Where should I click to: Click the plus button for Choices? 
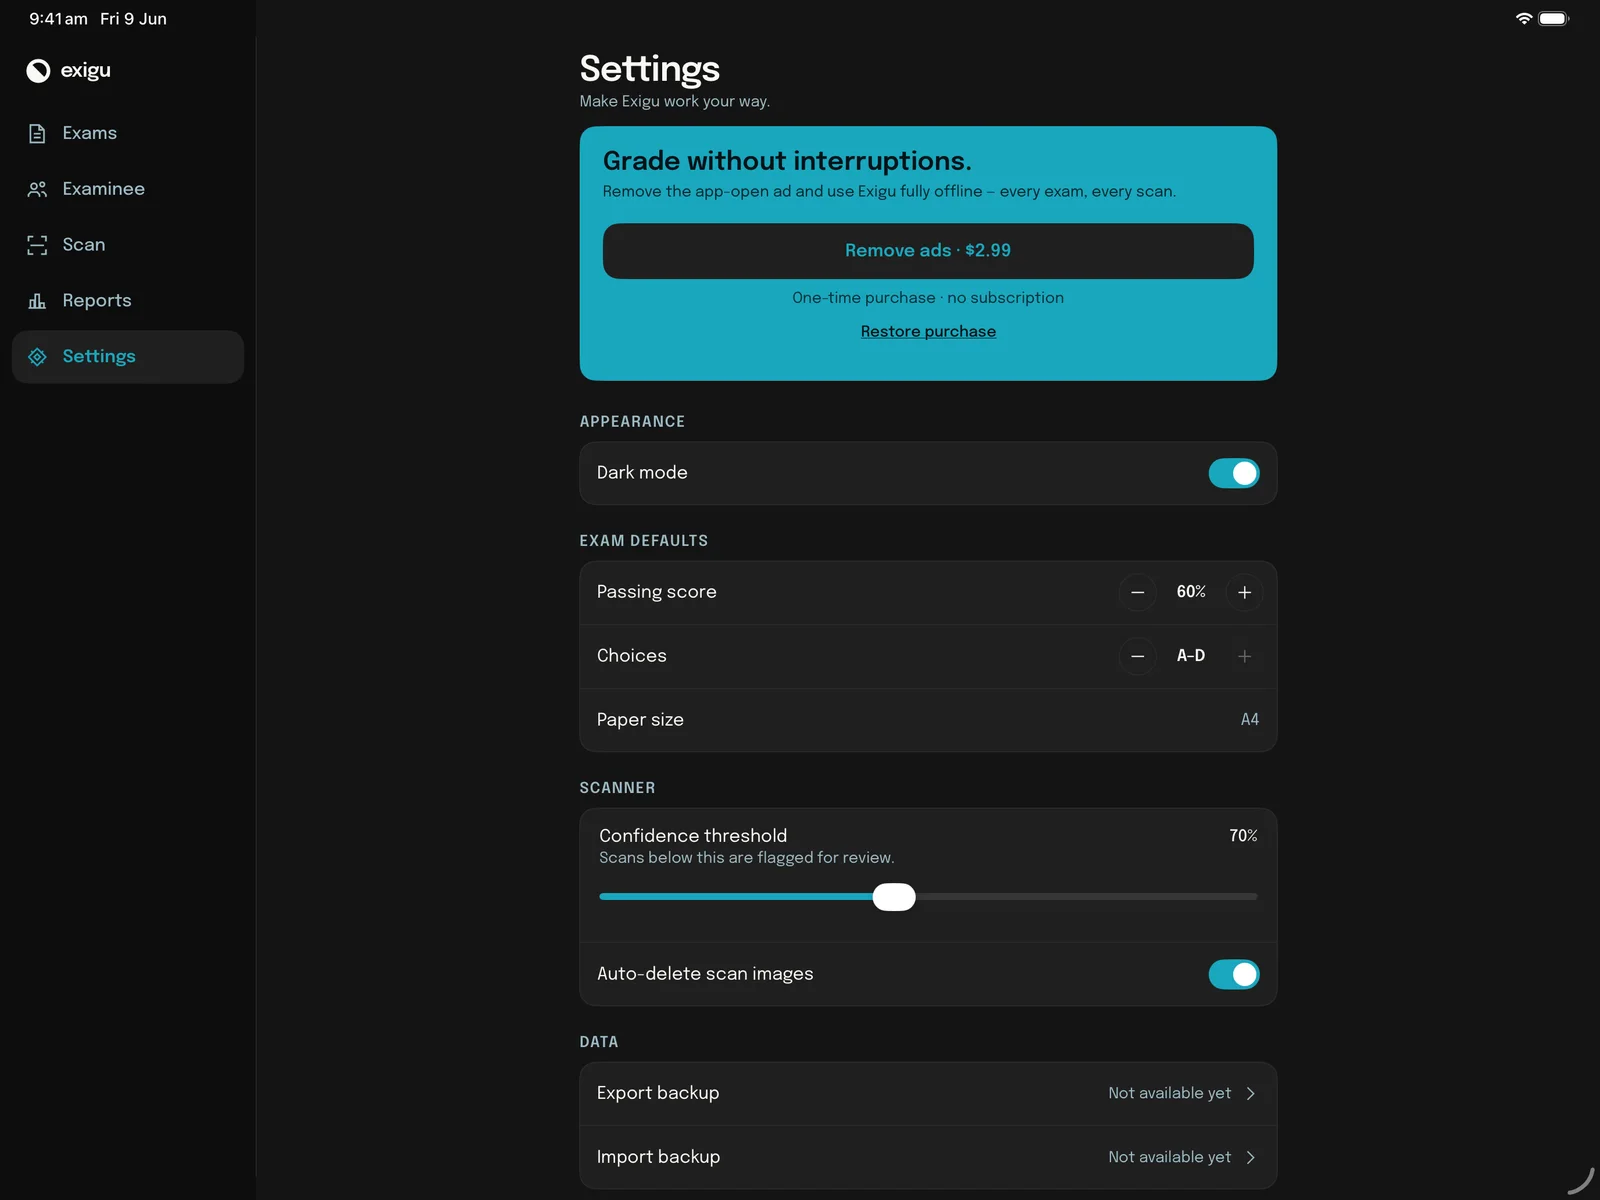pos(1244,657)
